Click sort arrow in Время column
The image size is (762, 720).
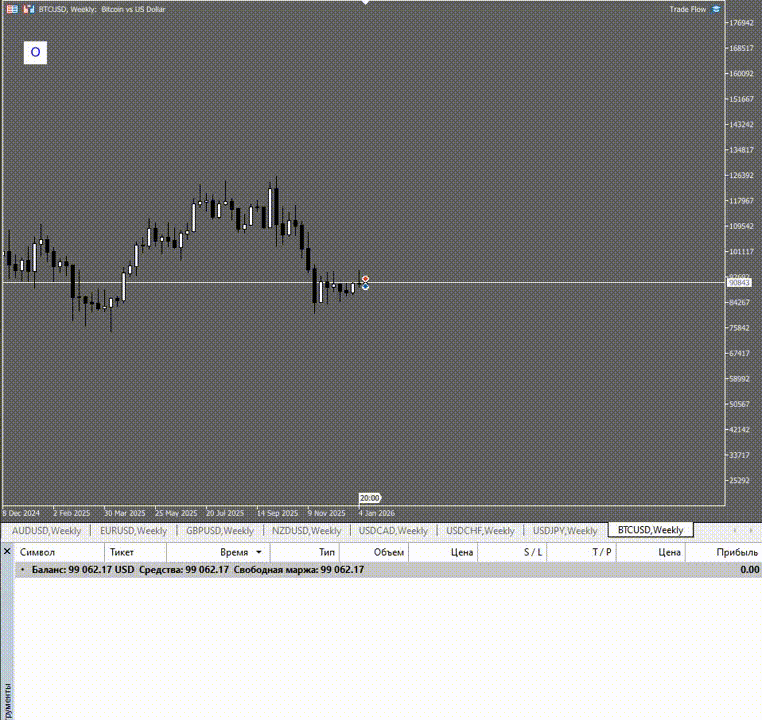point(259,552)
